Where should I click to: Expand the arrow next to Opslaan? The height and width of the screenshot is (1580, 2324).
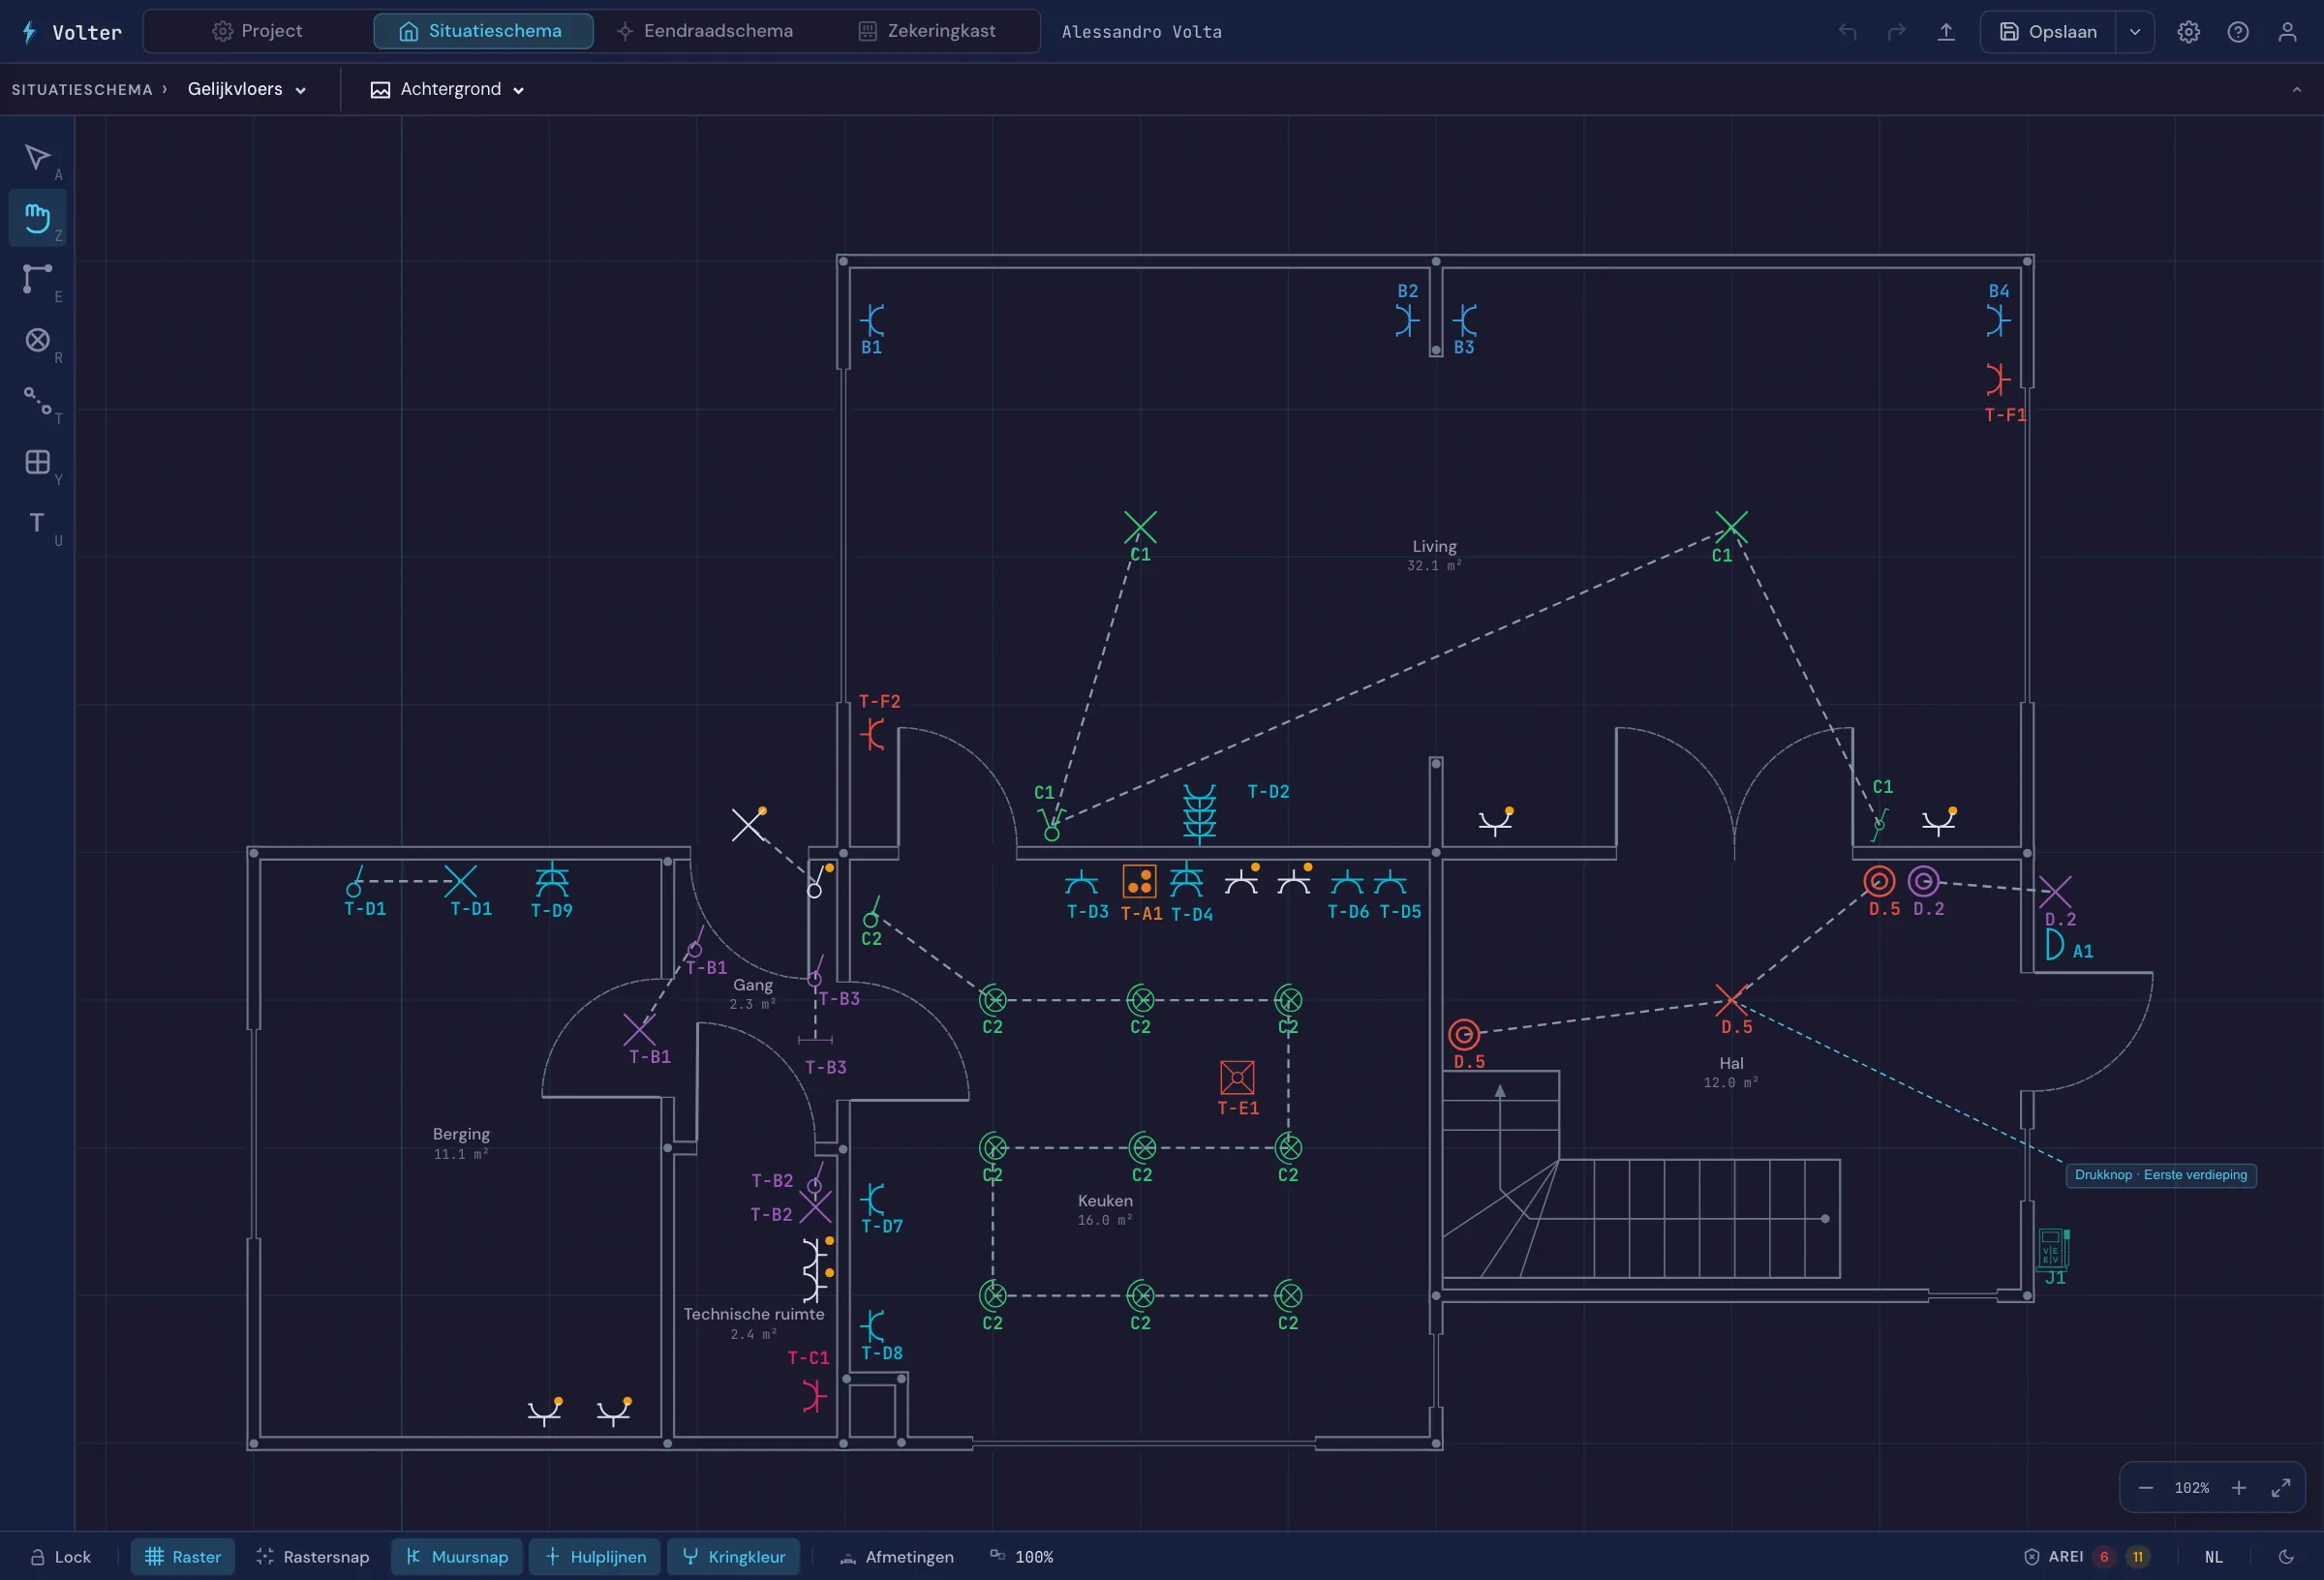(2135, 32)
